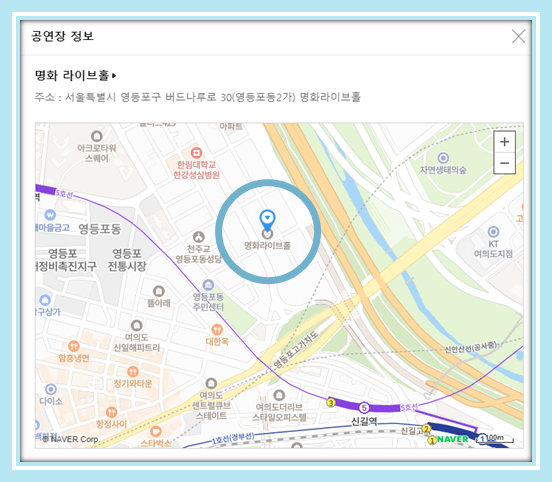Click the 여의도더리브 스타일오피스텔 icon
Screen dimensions: 552x482
(x=279, y=395)
